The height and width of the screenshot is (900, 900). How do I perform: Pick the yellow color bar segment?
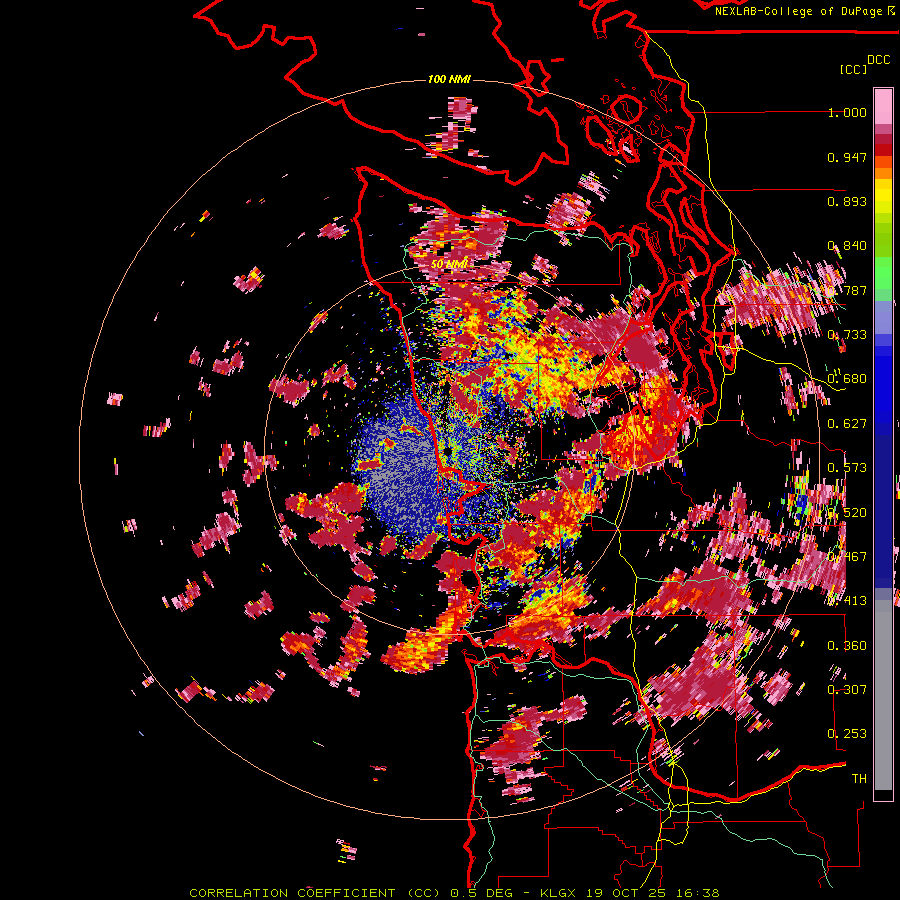click(883, 196)
